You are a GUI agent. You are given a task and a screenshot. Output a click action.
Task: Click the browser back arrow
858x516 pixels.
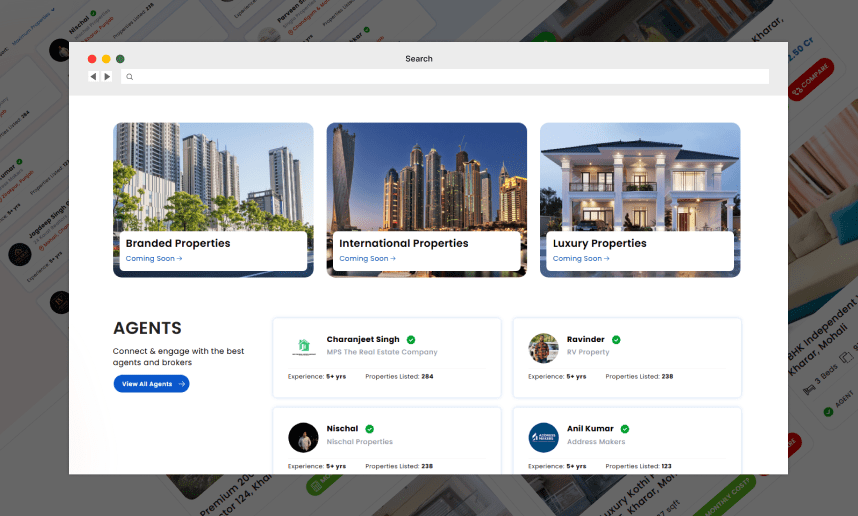pos(93,76)
